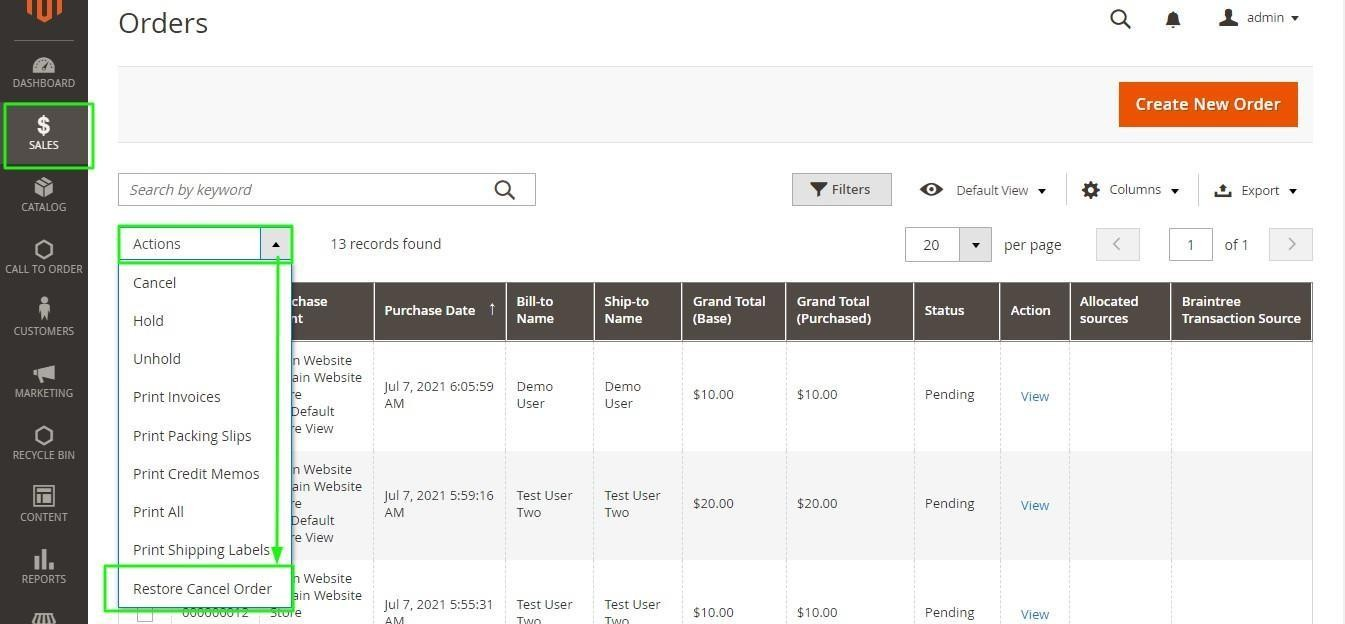Select Restore Cancel Order action
The height and width of the screenshot is (624, 1345).
pyautogui.click(x=202, y=589)
